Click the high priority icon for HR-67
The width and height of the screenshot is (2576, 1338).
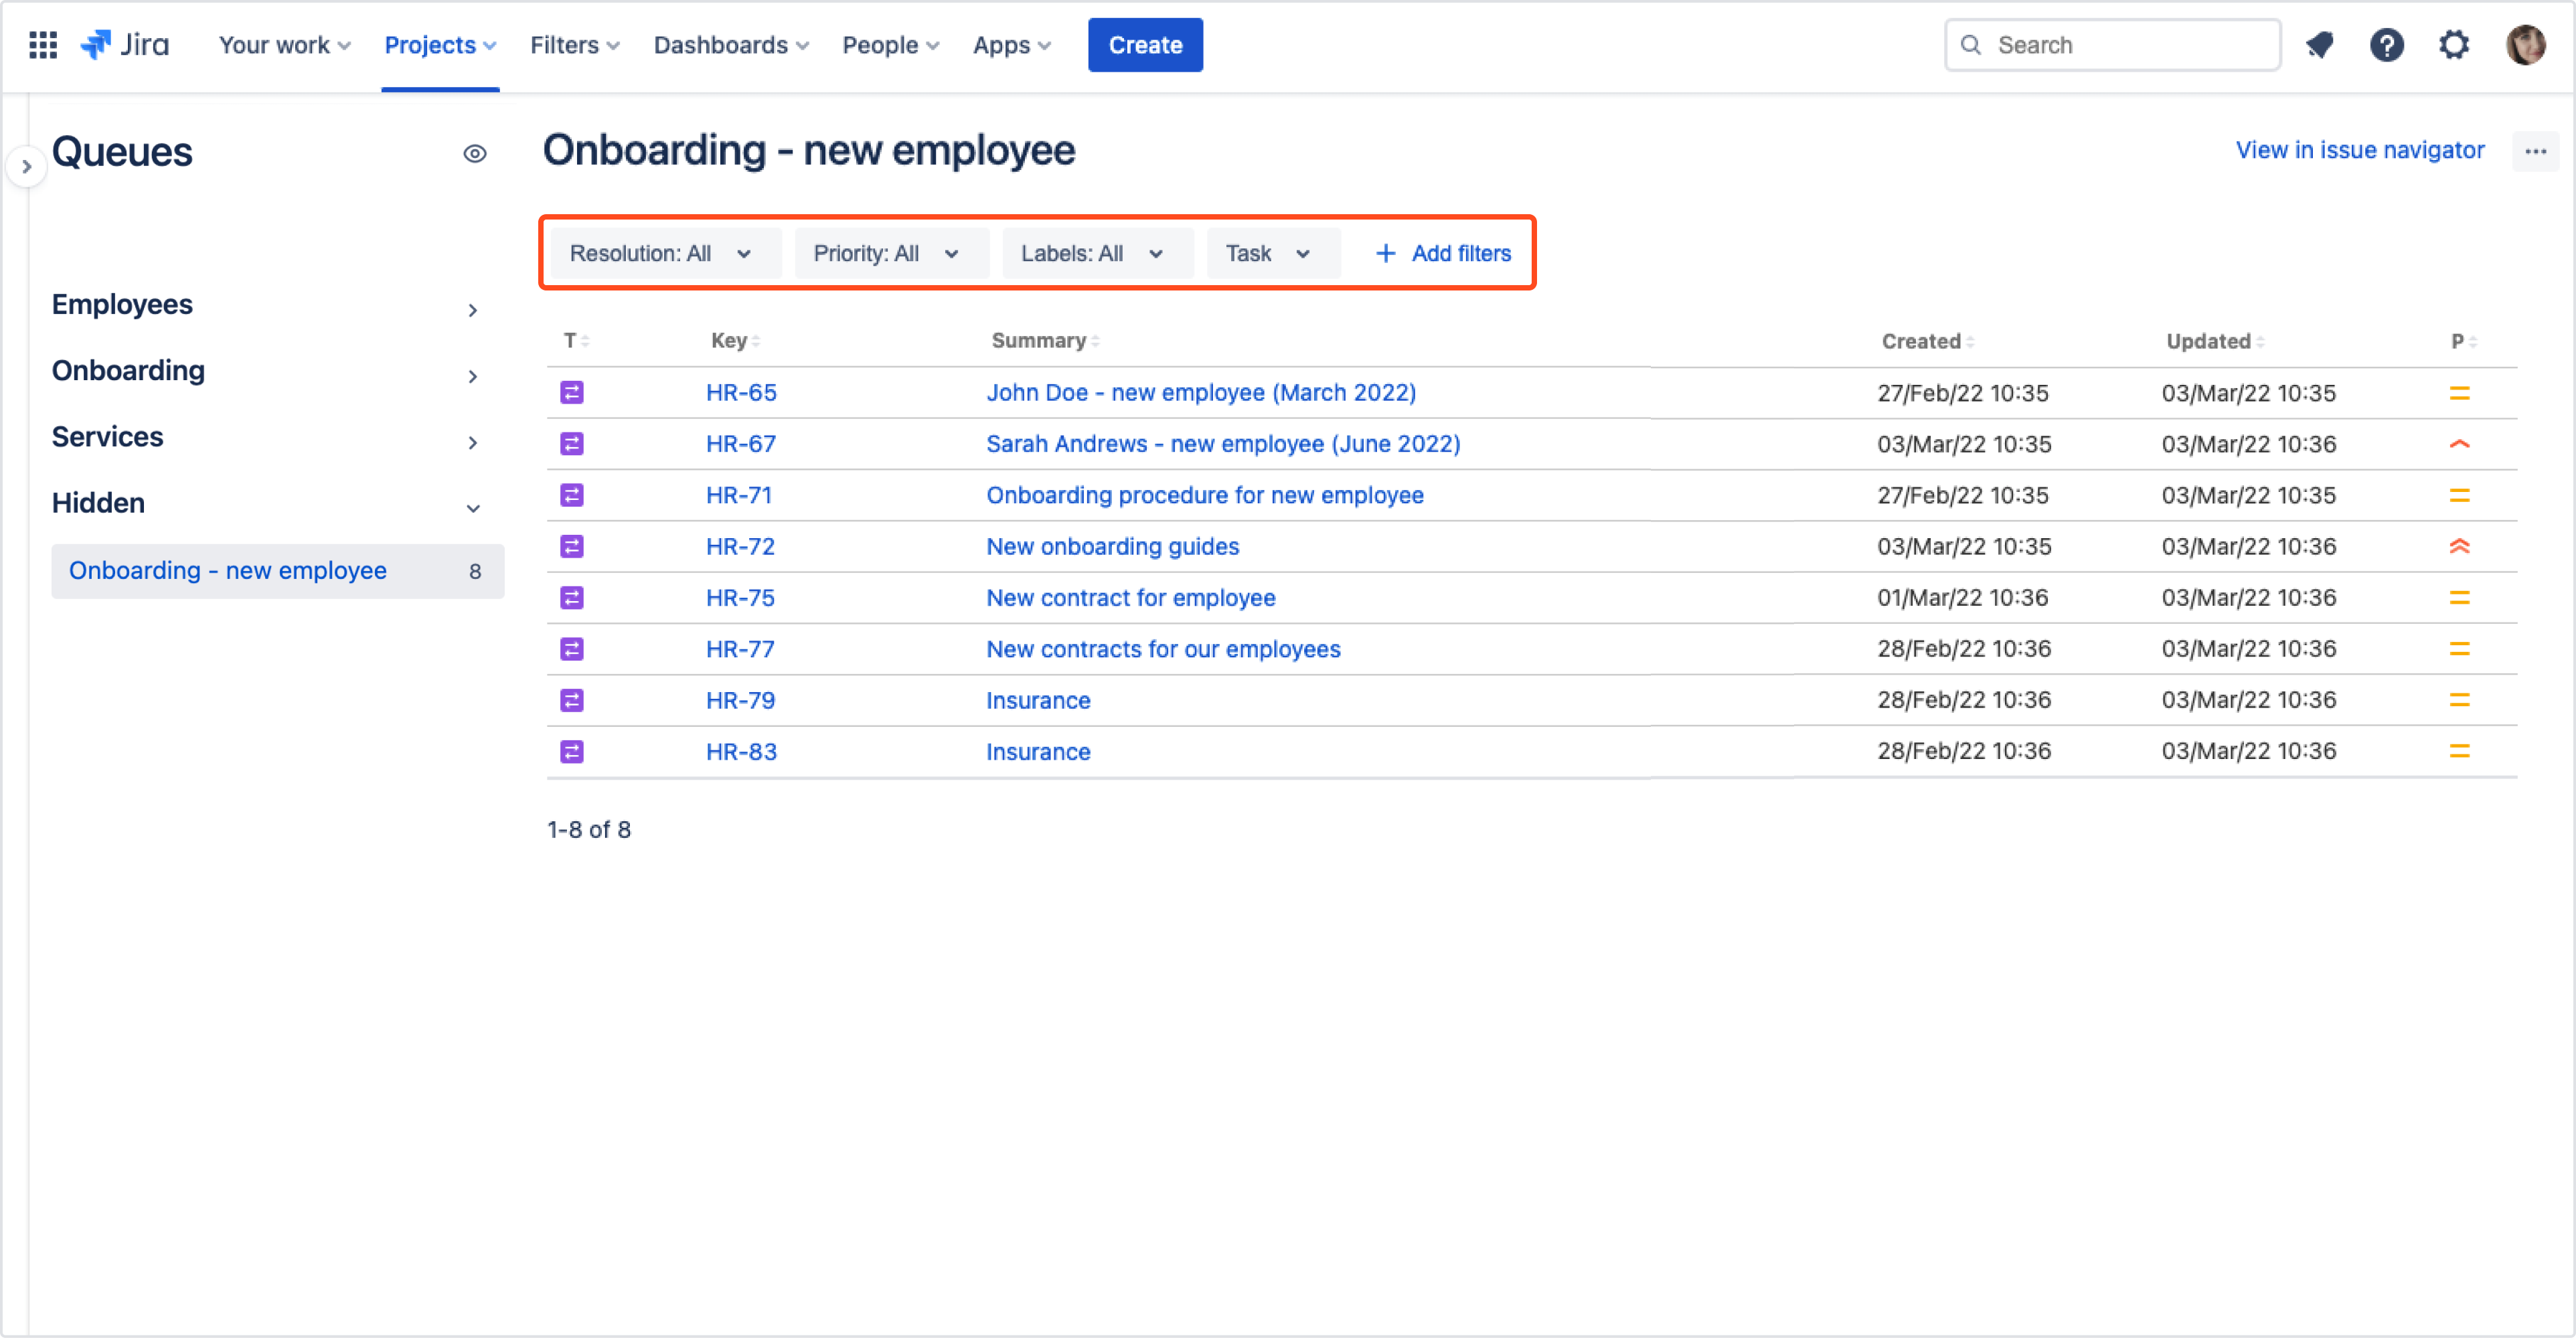click(2459, 444)
